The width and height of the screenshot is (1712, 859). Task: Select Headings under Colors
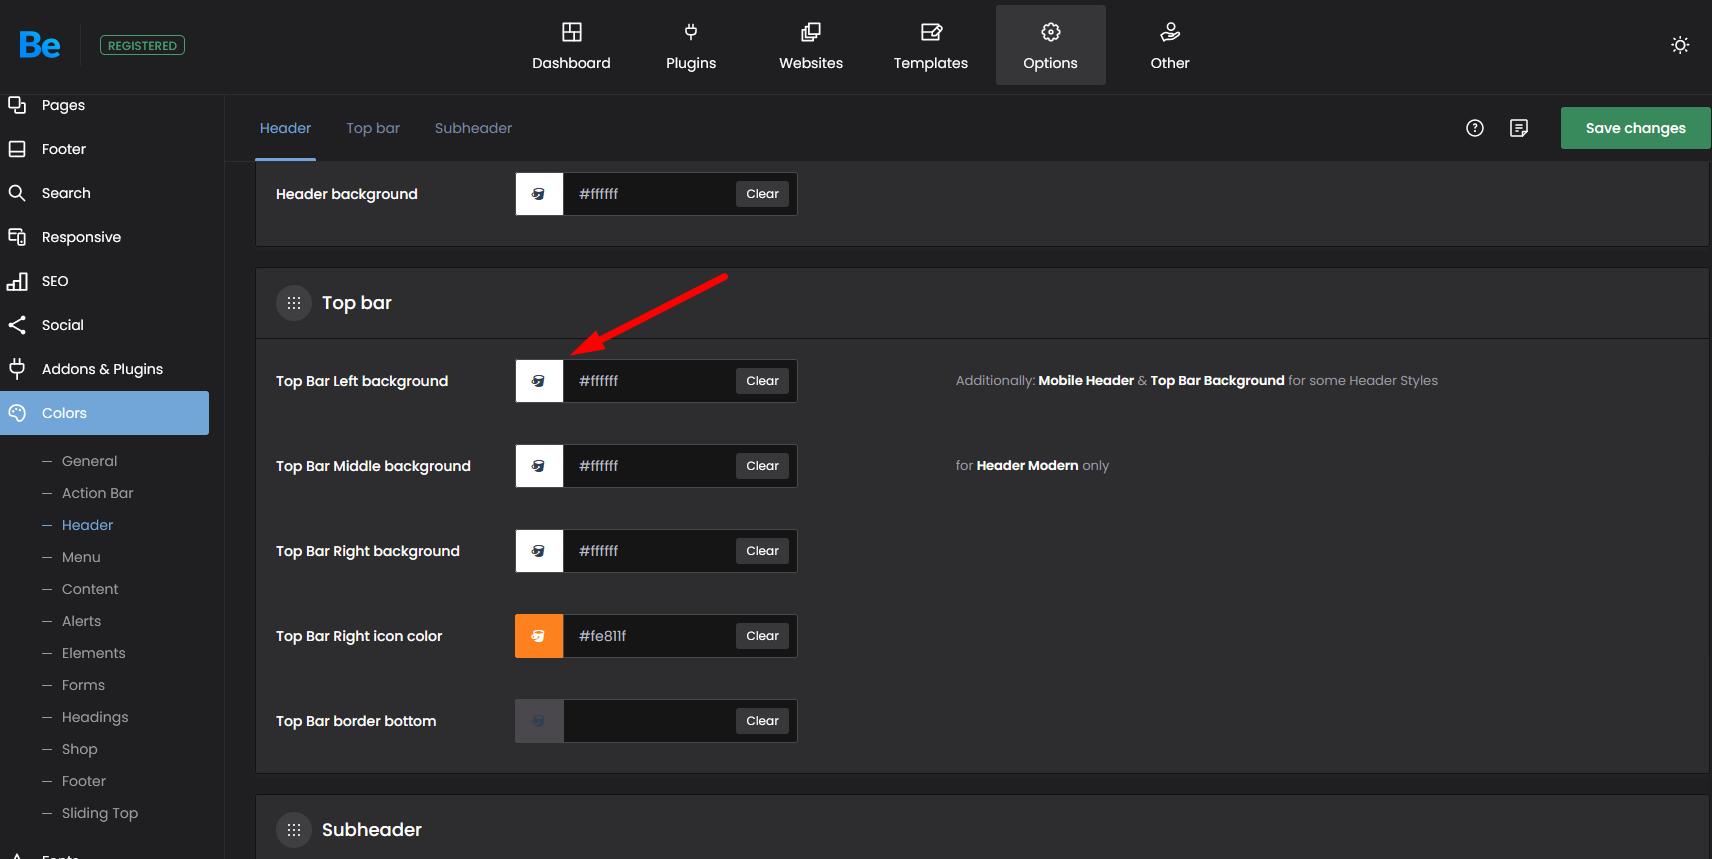pyautogui.click(x=95, y=717)
